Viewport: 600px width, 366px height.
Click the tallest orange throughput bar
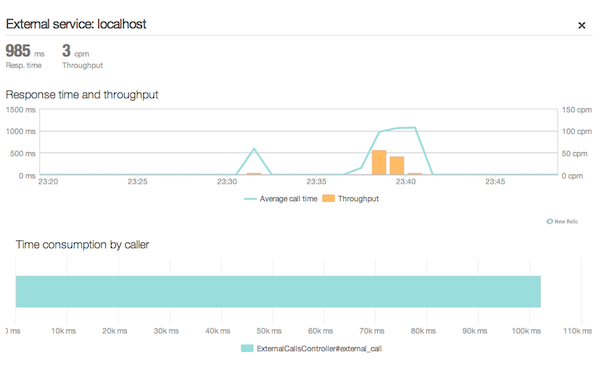(379, 162)
